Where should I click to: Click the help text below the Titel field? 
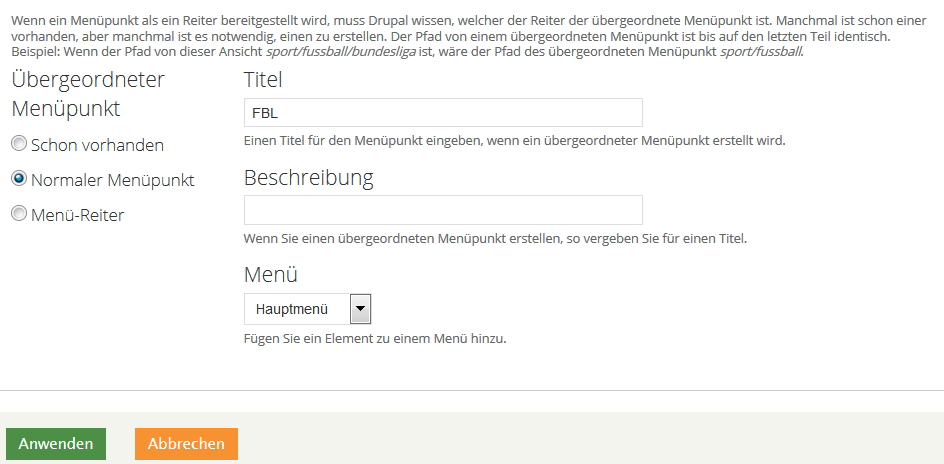click(x=514, y=141)
